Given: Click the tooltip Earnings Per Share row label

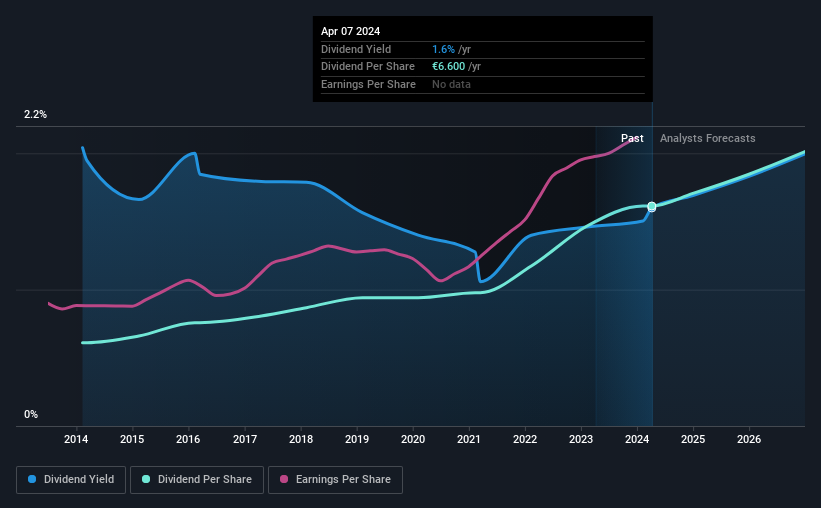Looking at the screenshot, I should pos(368,84).
